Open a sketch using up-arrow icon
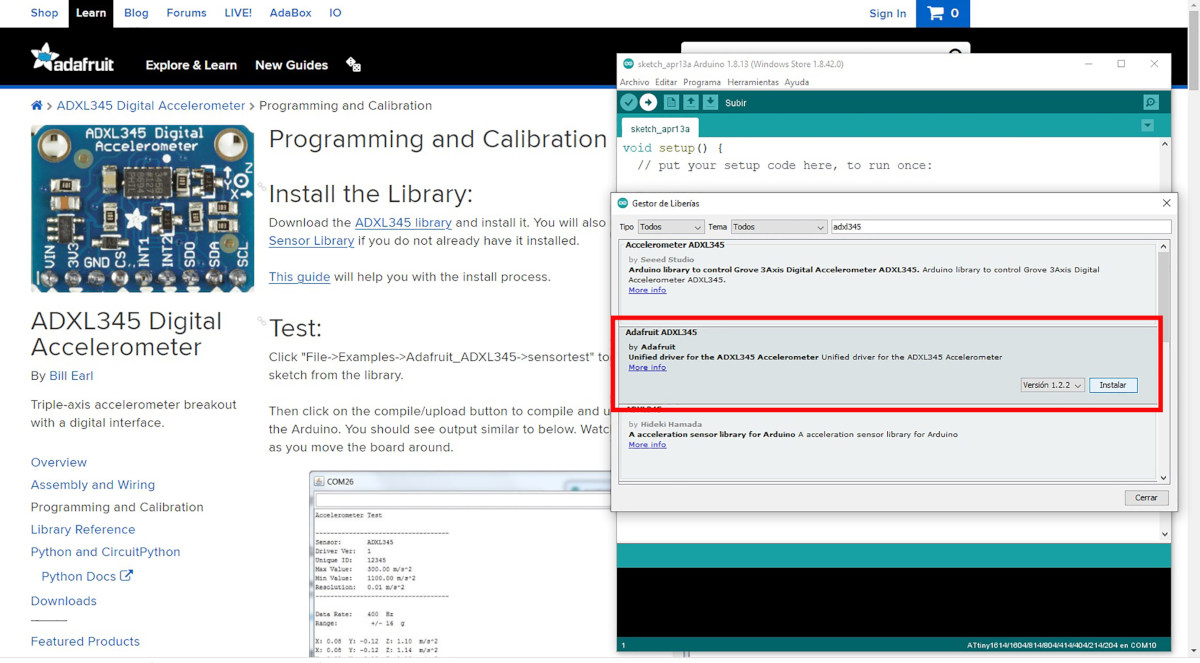Image resolution: width=1200 pixels, height=663 pixels. pos(690,102)
